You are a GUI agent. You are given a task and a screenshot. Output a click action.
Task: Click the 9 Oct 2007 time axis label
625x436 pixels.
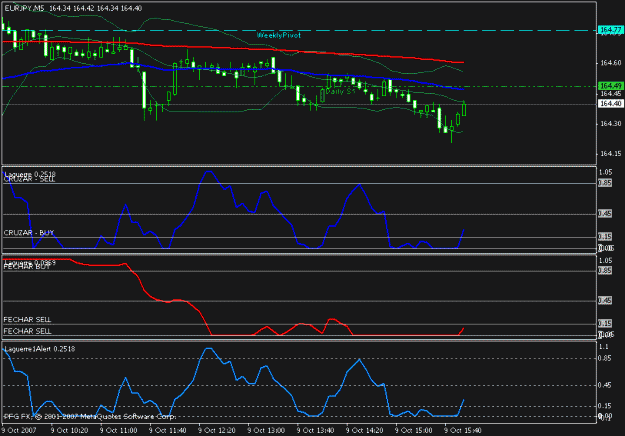tap(19, 430)
